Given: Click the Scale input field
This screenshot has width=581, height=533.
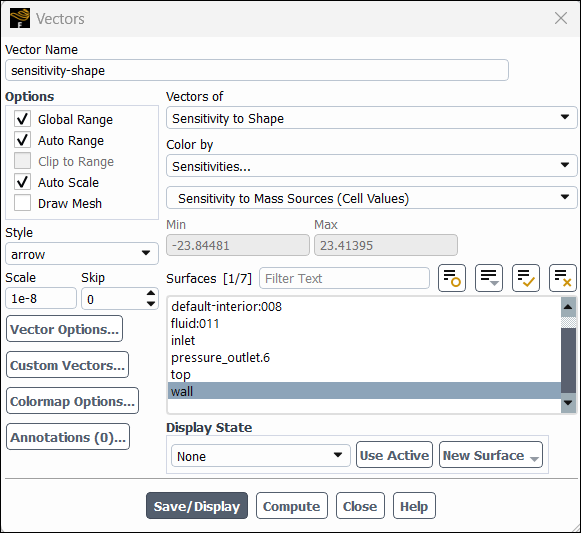Looking at the screenshot, I should [x=41, y=298].
